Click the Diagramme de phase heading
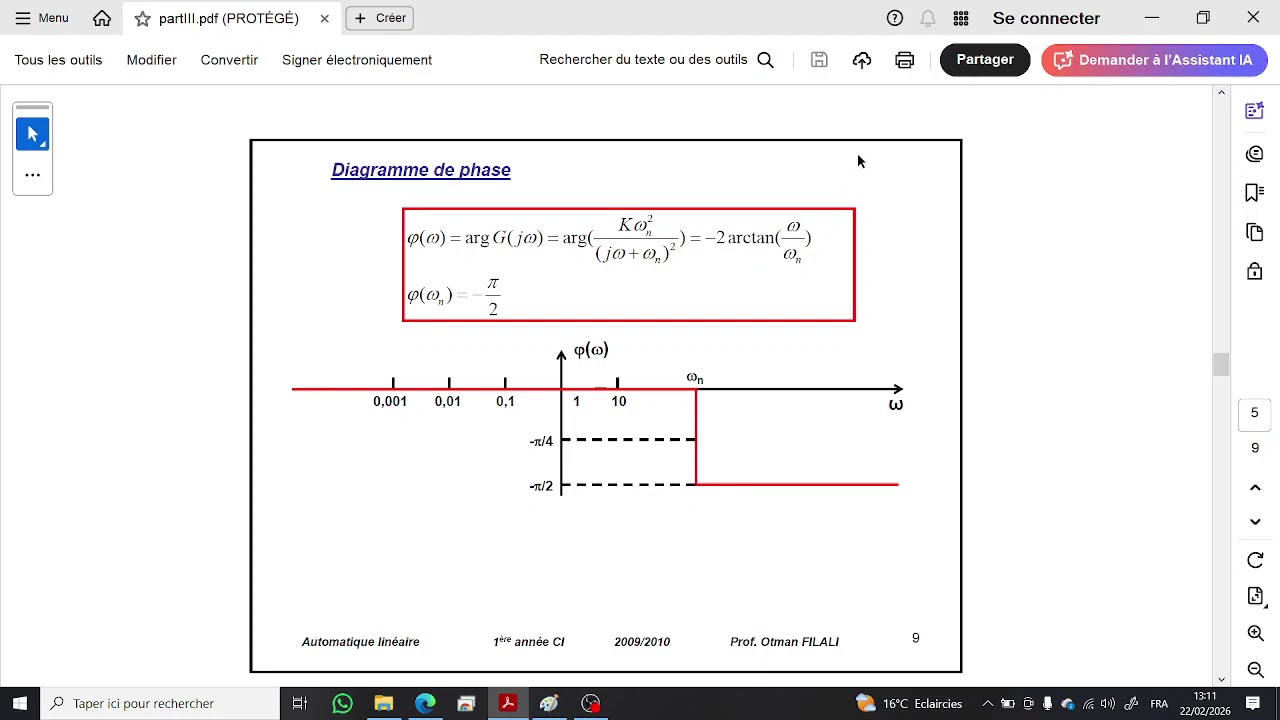The height and width of the screenshot is (720, 1280). pos(421,170)
